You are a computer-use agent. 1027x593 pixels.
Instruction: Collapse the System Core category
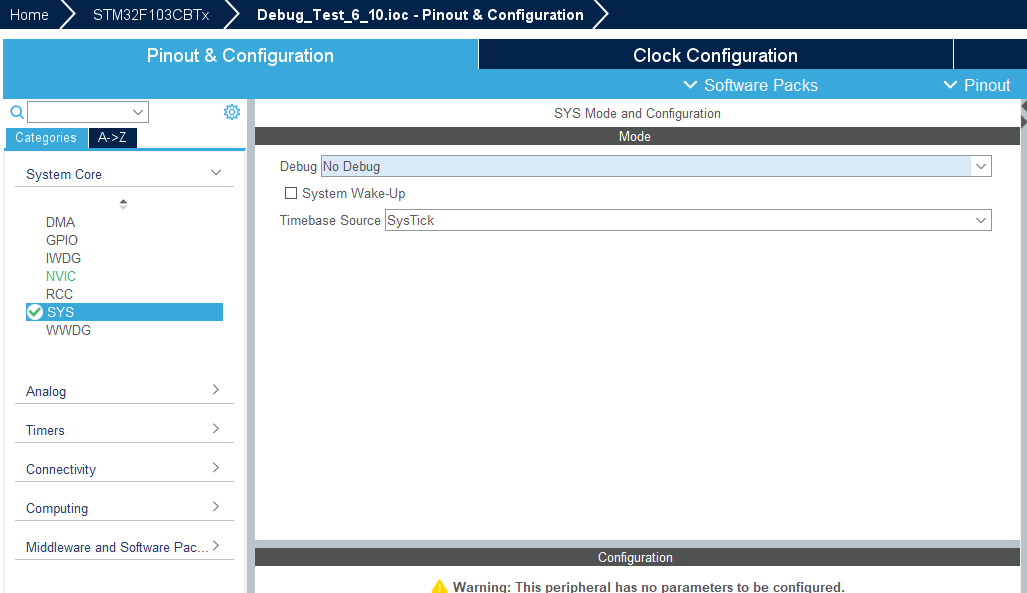point(215,172)
